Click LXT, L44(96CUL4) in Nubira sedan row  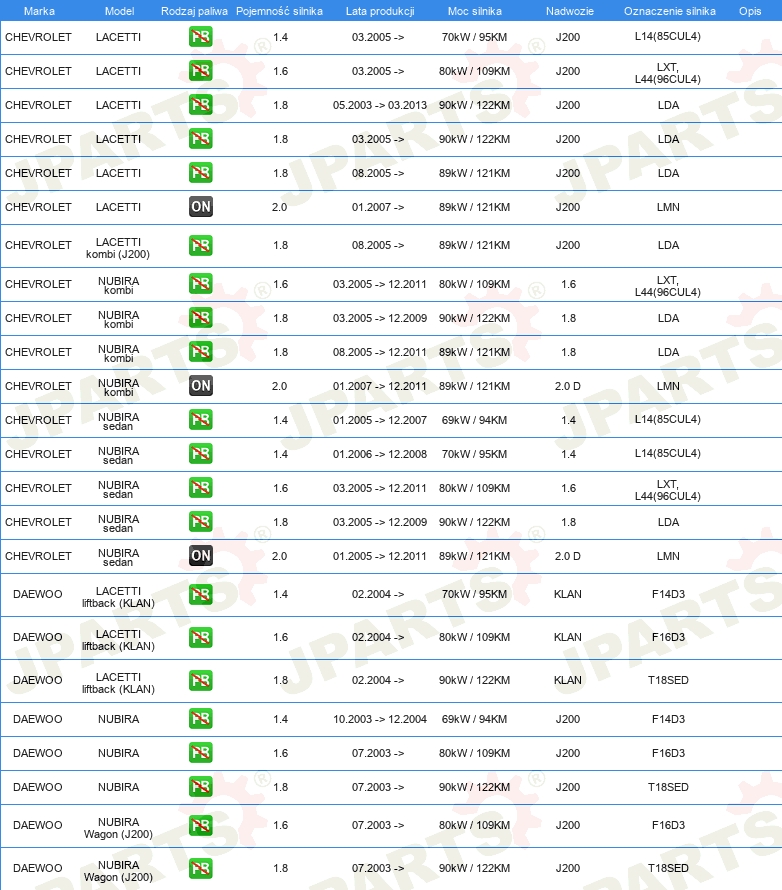tap(667, 490)
